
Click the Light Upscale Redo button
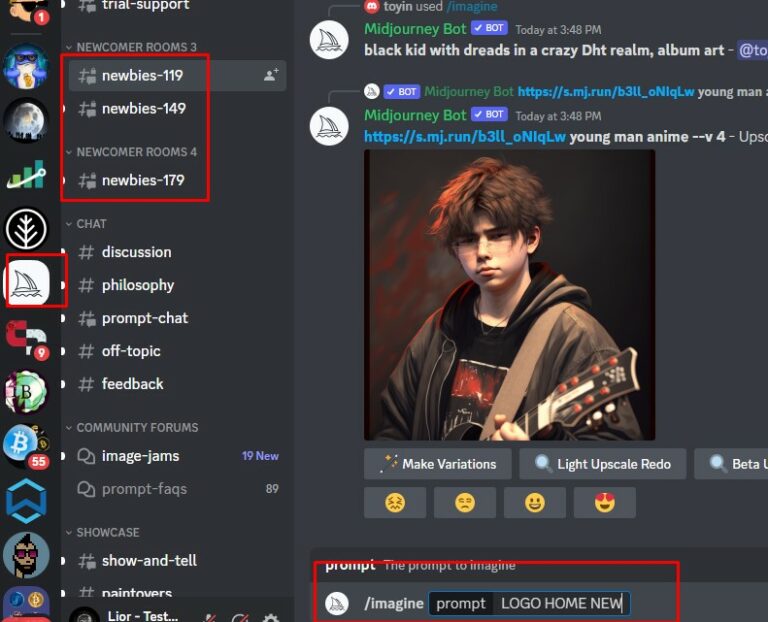[x=602, y=464]
